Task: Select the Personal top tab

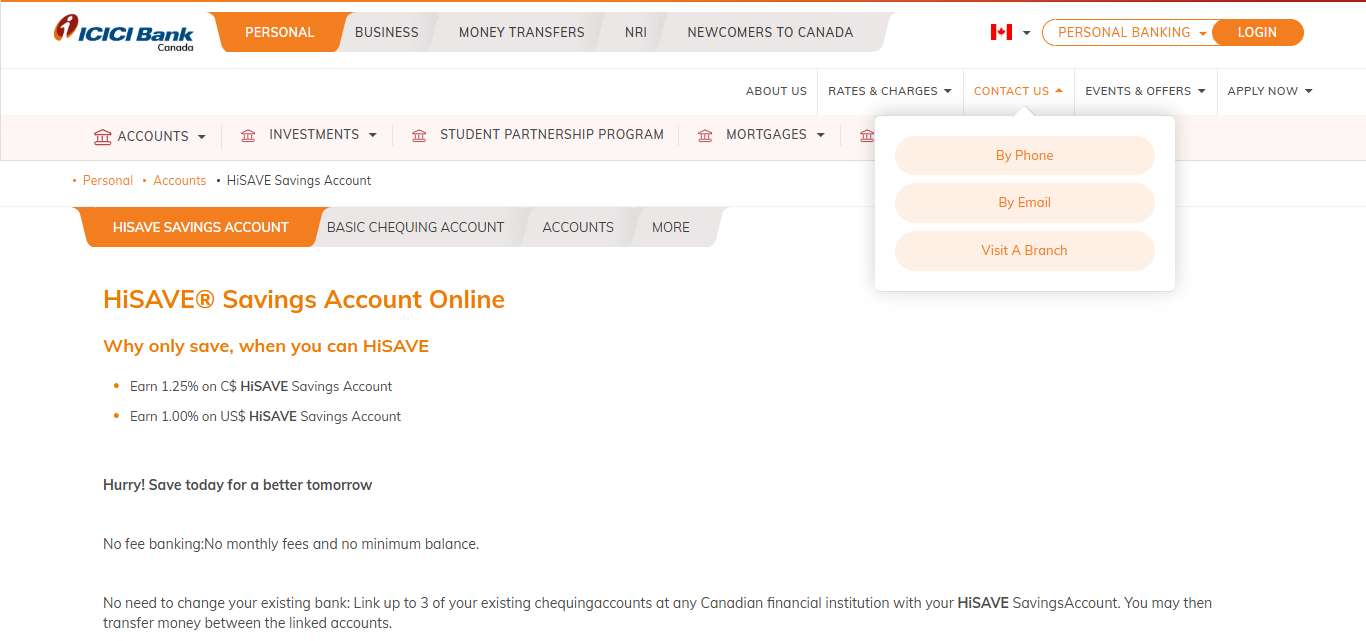Action: [x=279, y=32]
